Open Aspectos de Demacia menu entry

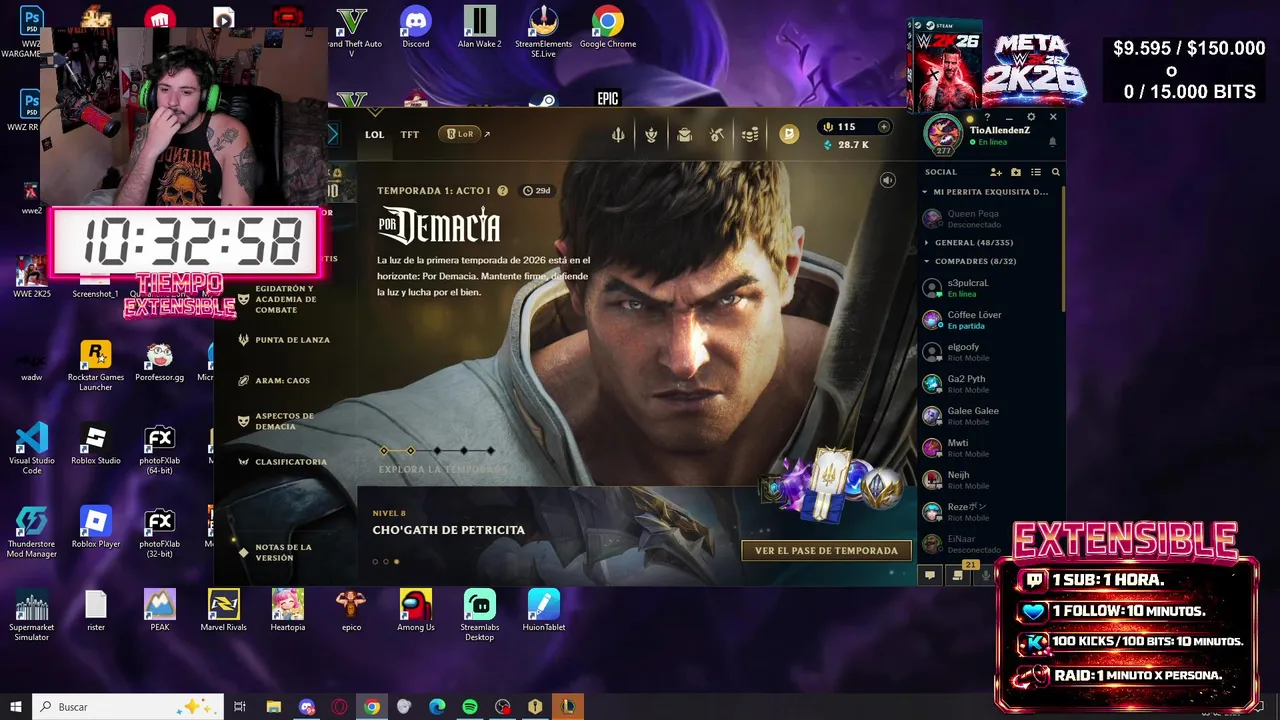click(276, 421)
